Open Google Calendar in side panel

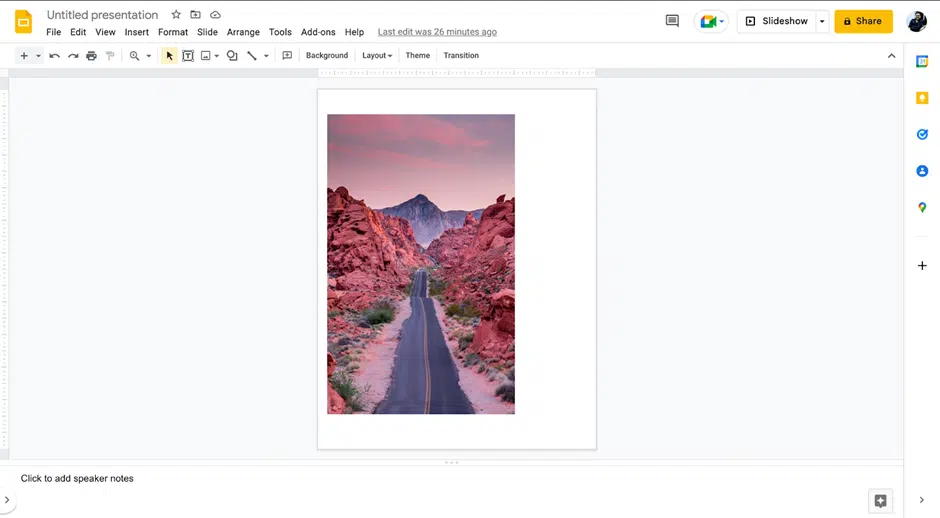click(922, 62)
